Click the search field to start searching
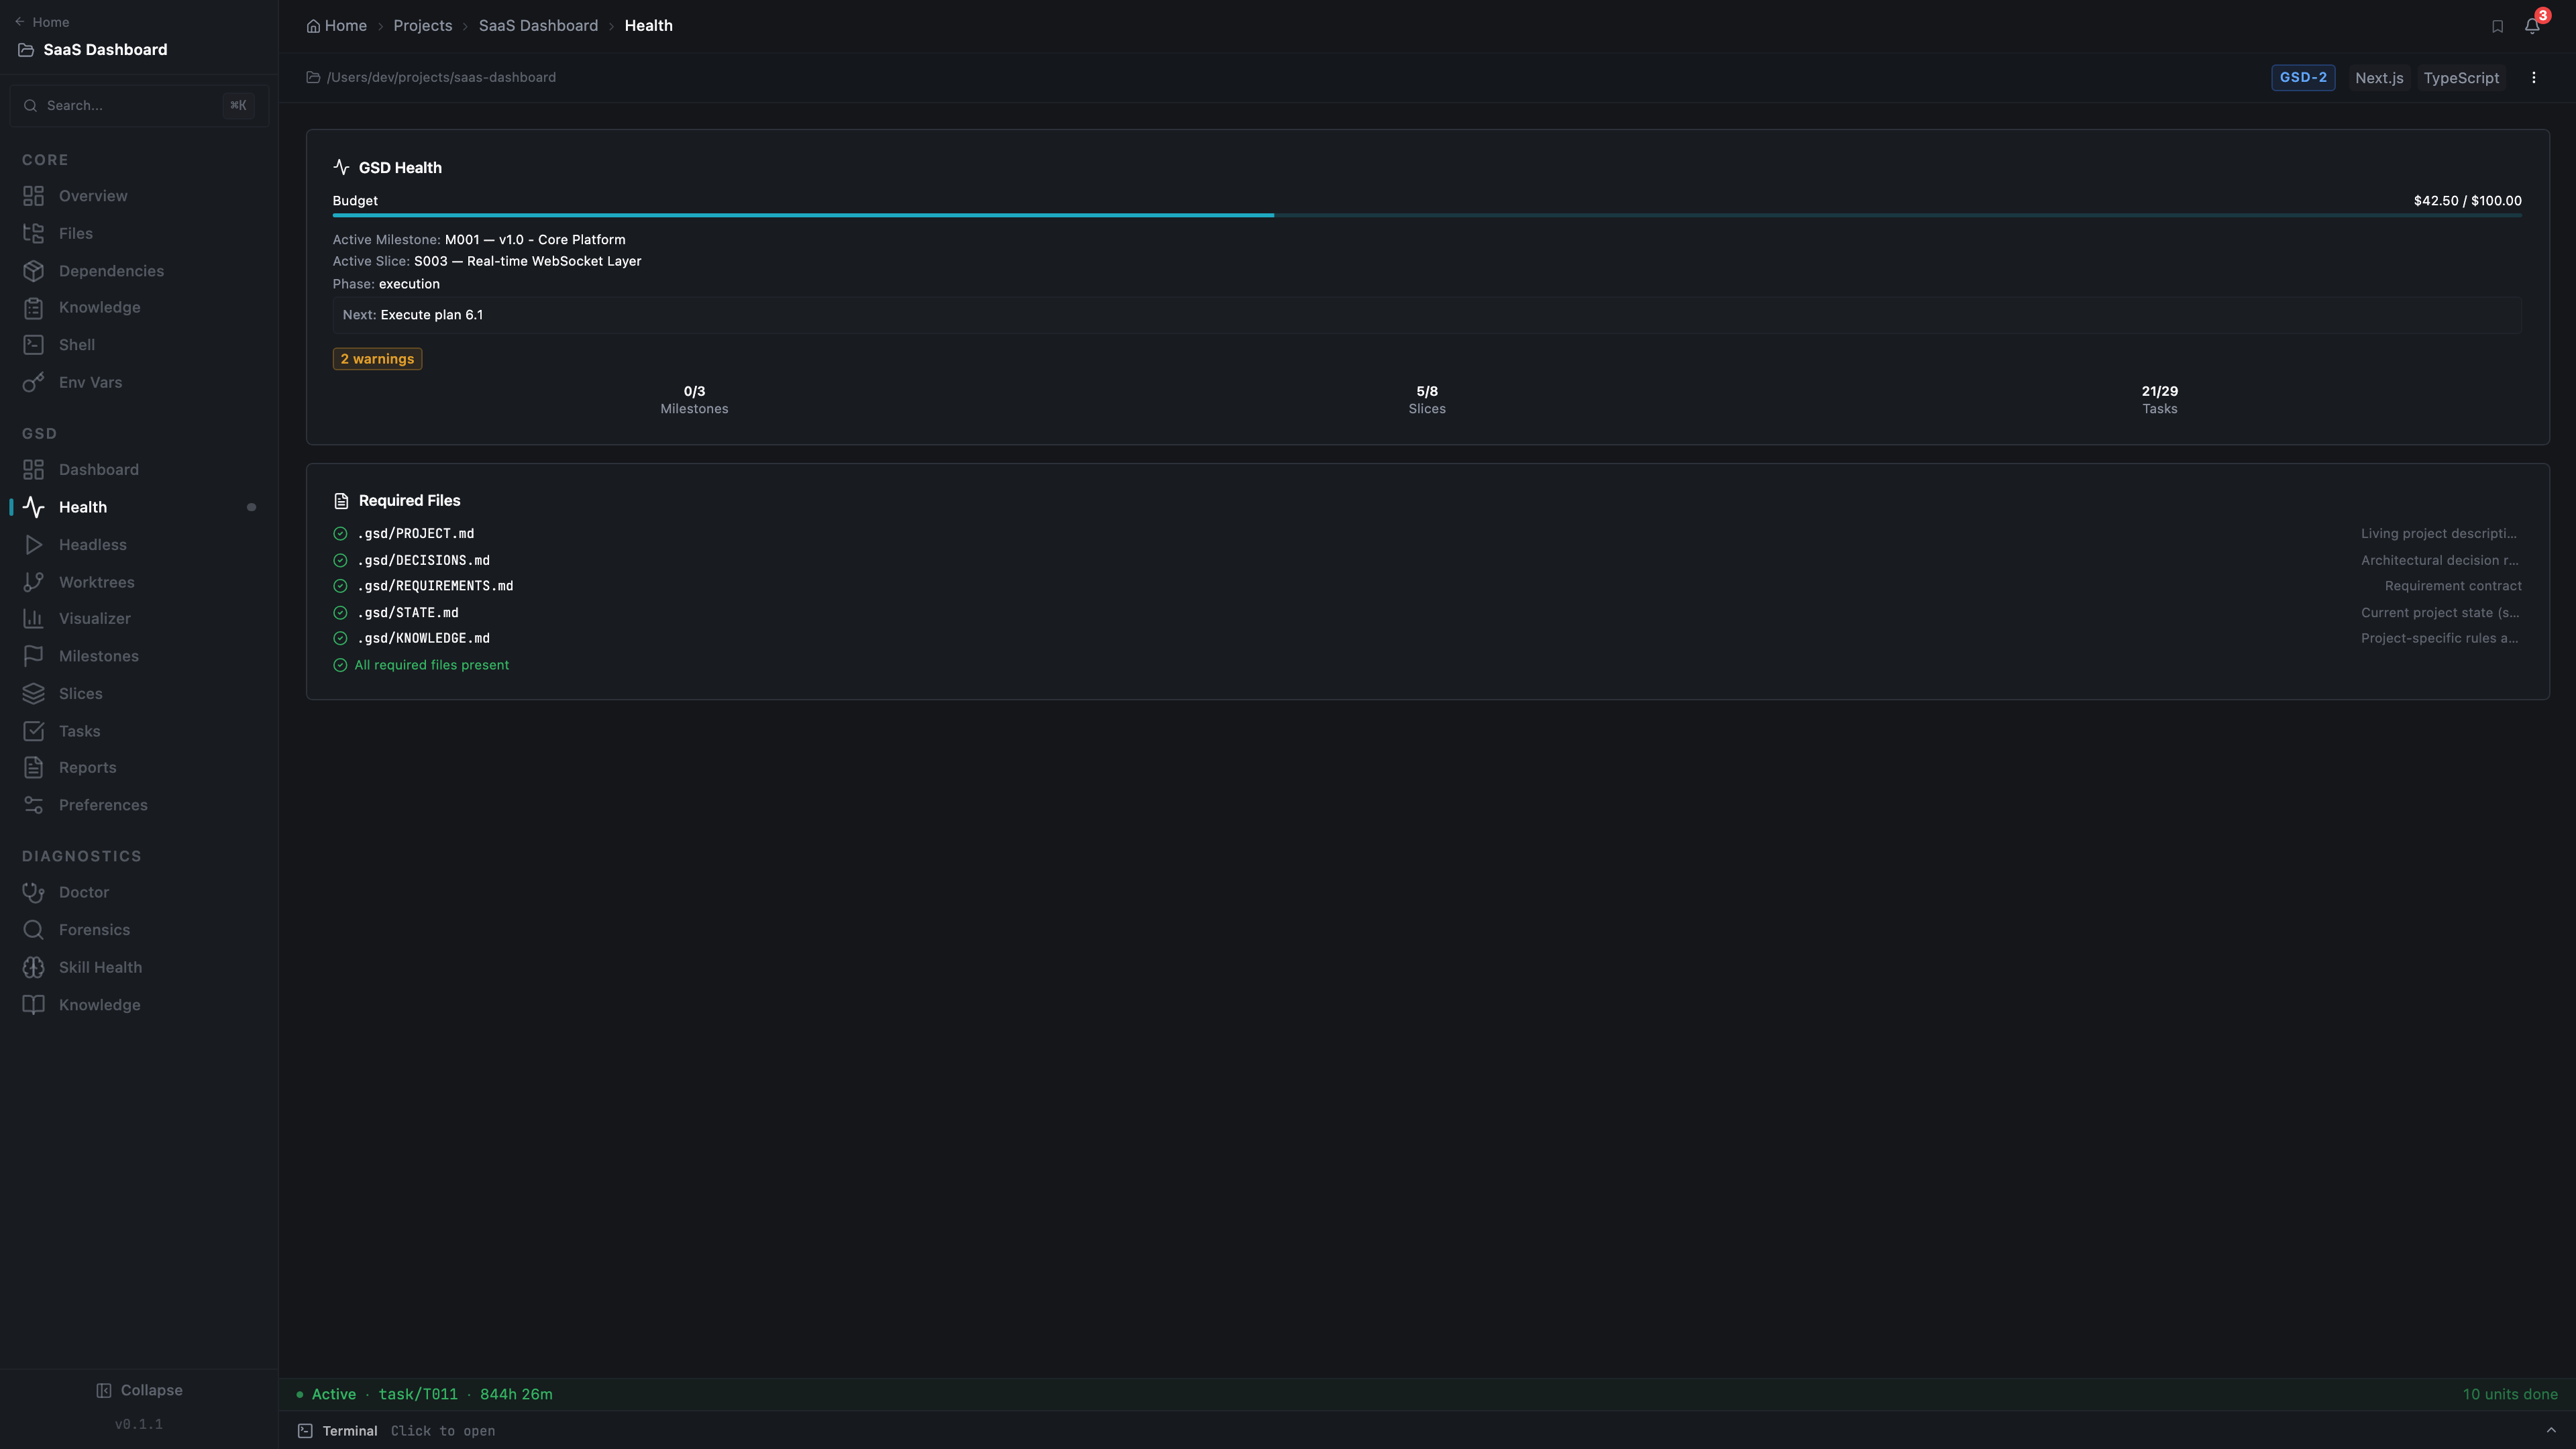2576x1449 pixels. [138, 105]
